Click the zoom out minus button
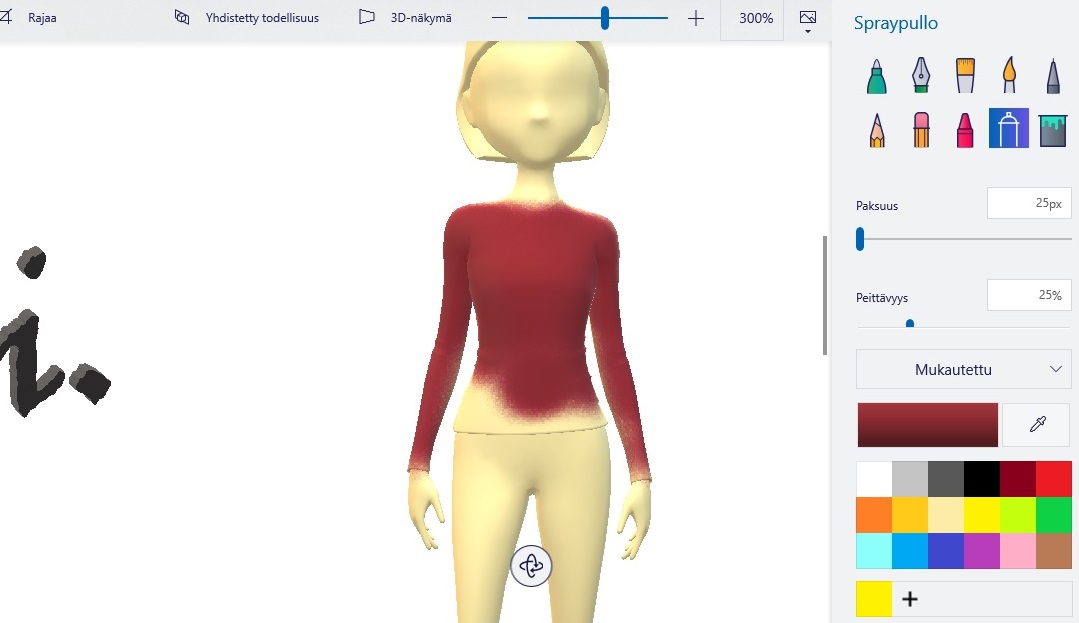Screen dimensions: 1079x623 click(500, 18)
